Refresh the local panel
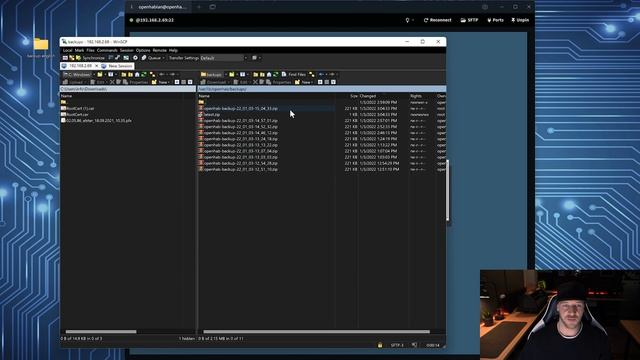The image size is (640, 360). pos(144,74)
